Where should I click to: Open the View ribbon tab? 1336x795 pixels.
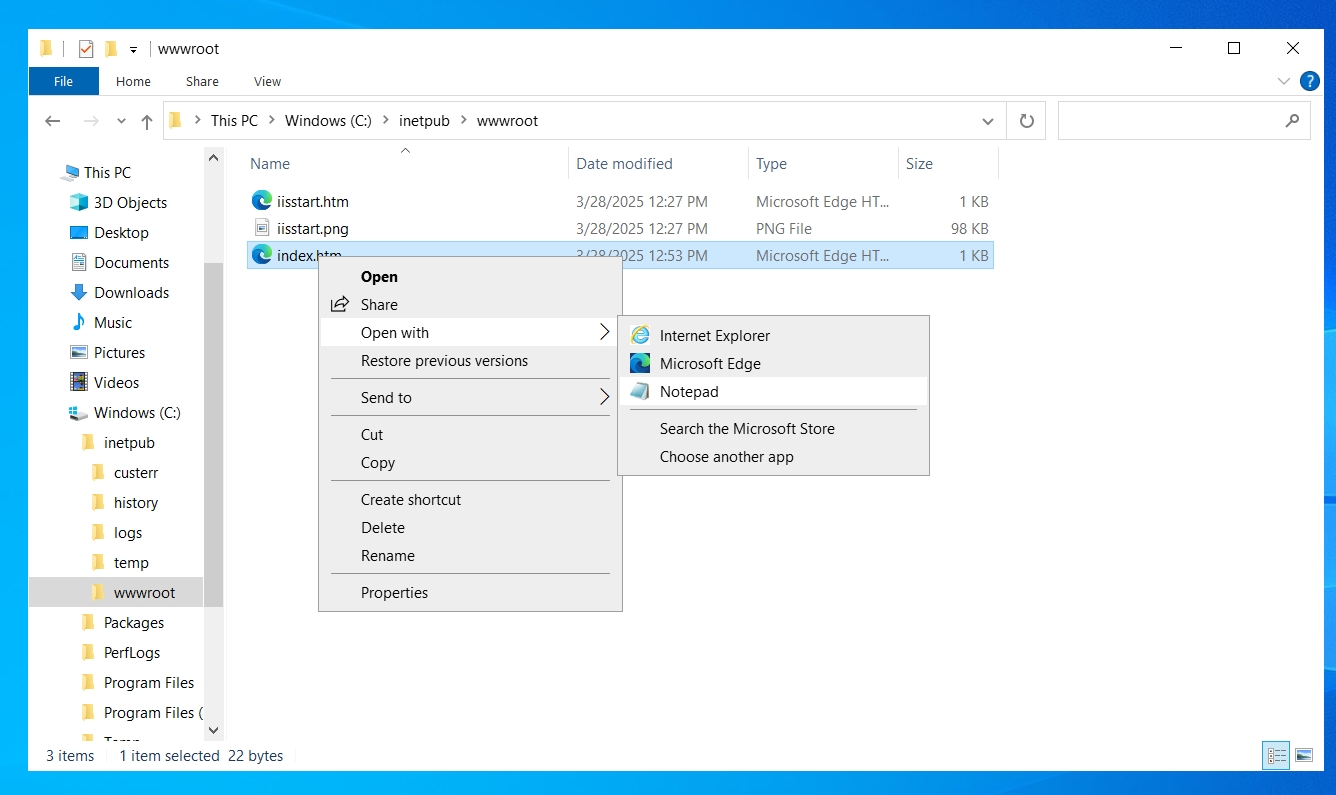pos(267,82)
